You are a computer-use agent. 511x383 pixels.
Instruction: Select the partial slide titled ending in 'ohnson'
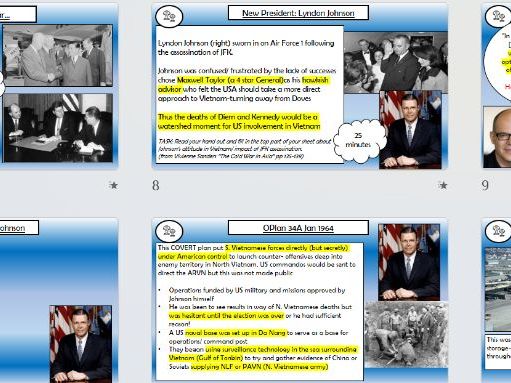coord(59,301)
